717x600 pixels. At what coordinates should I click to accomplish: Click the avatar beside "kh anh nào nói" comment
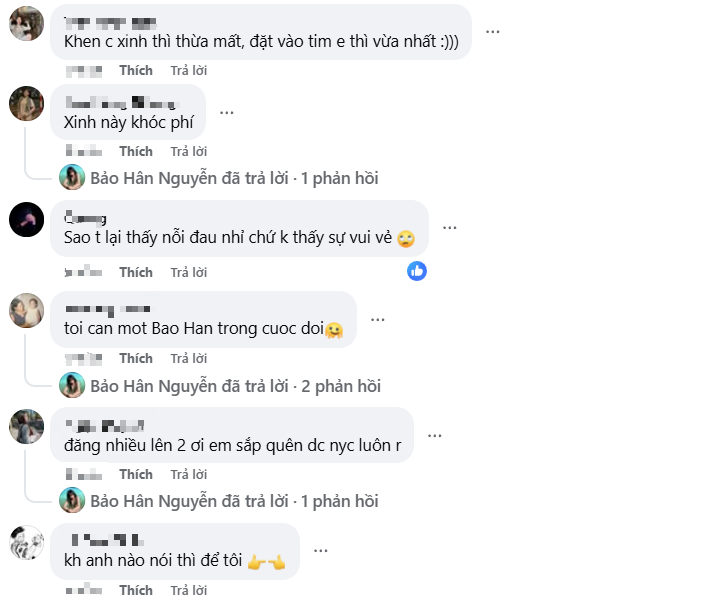point(26,542)
